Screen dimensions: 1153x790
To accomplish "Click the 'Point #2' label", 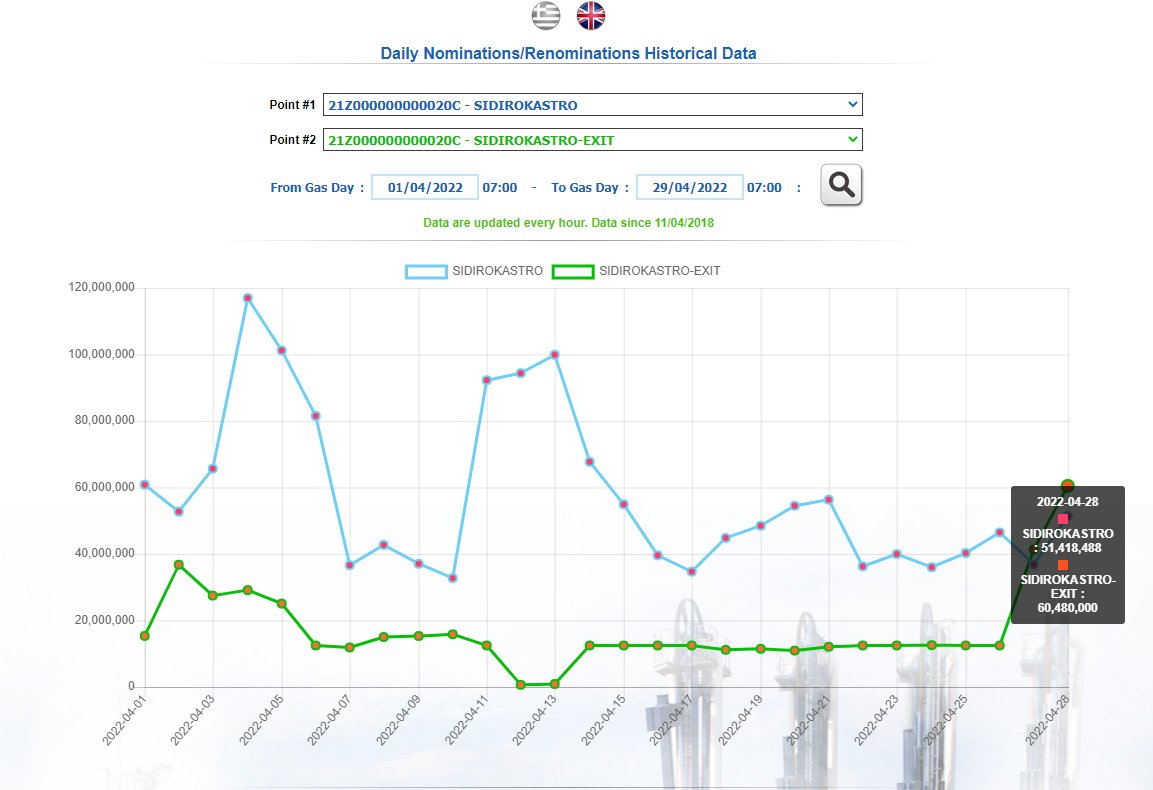I will point(293,140).
